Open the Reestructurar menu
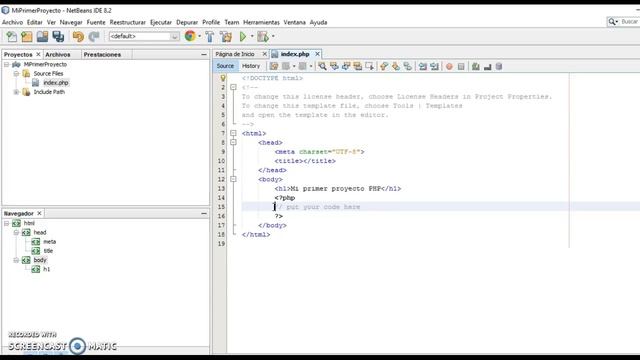The image size is (640, 360). [128, 22]
